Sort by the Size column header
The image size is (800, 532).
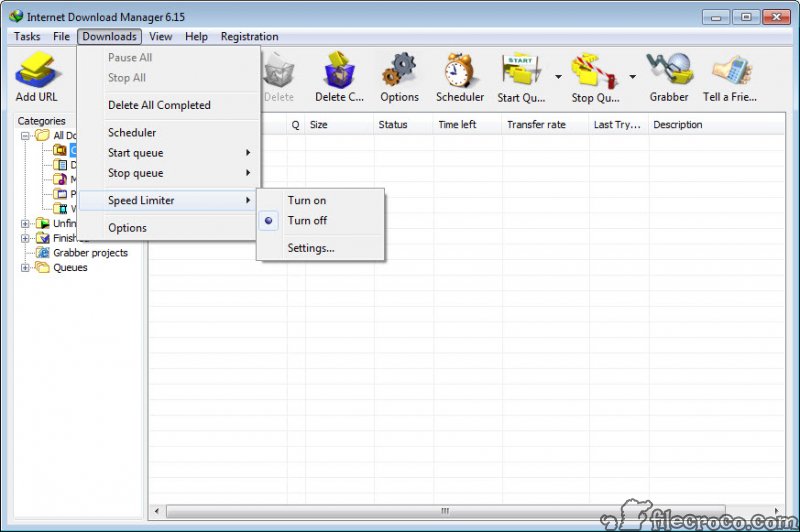tap(339, 124)
